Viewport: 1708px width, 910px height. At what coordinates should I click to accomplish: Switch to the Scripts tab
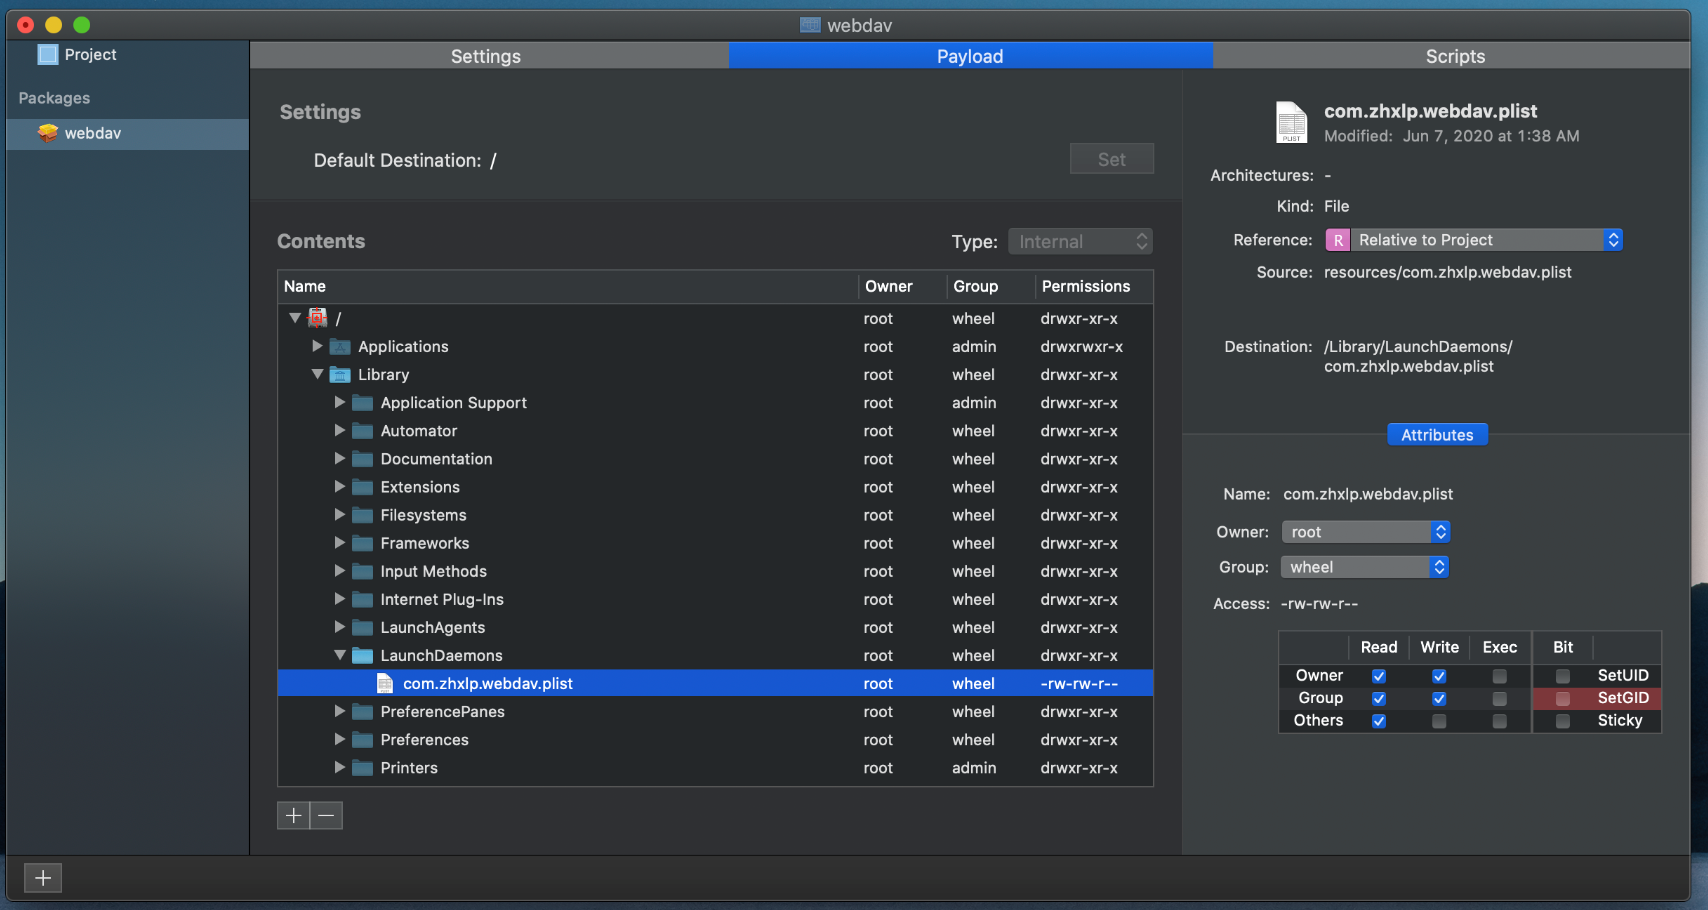pyautogui.click(x=1452, y=56)
